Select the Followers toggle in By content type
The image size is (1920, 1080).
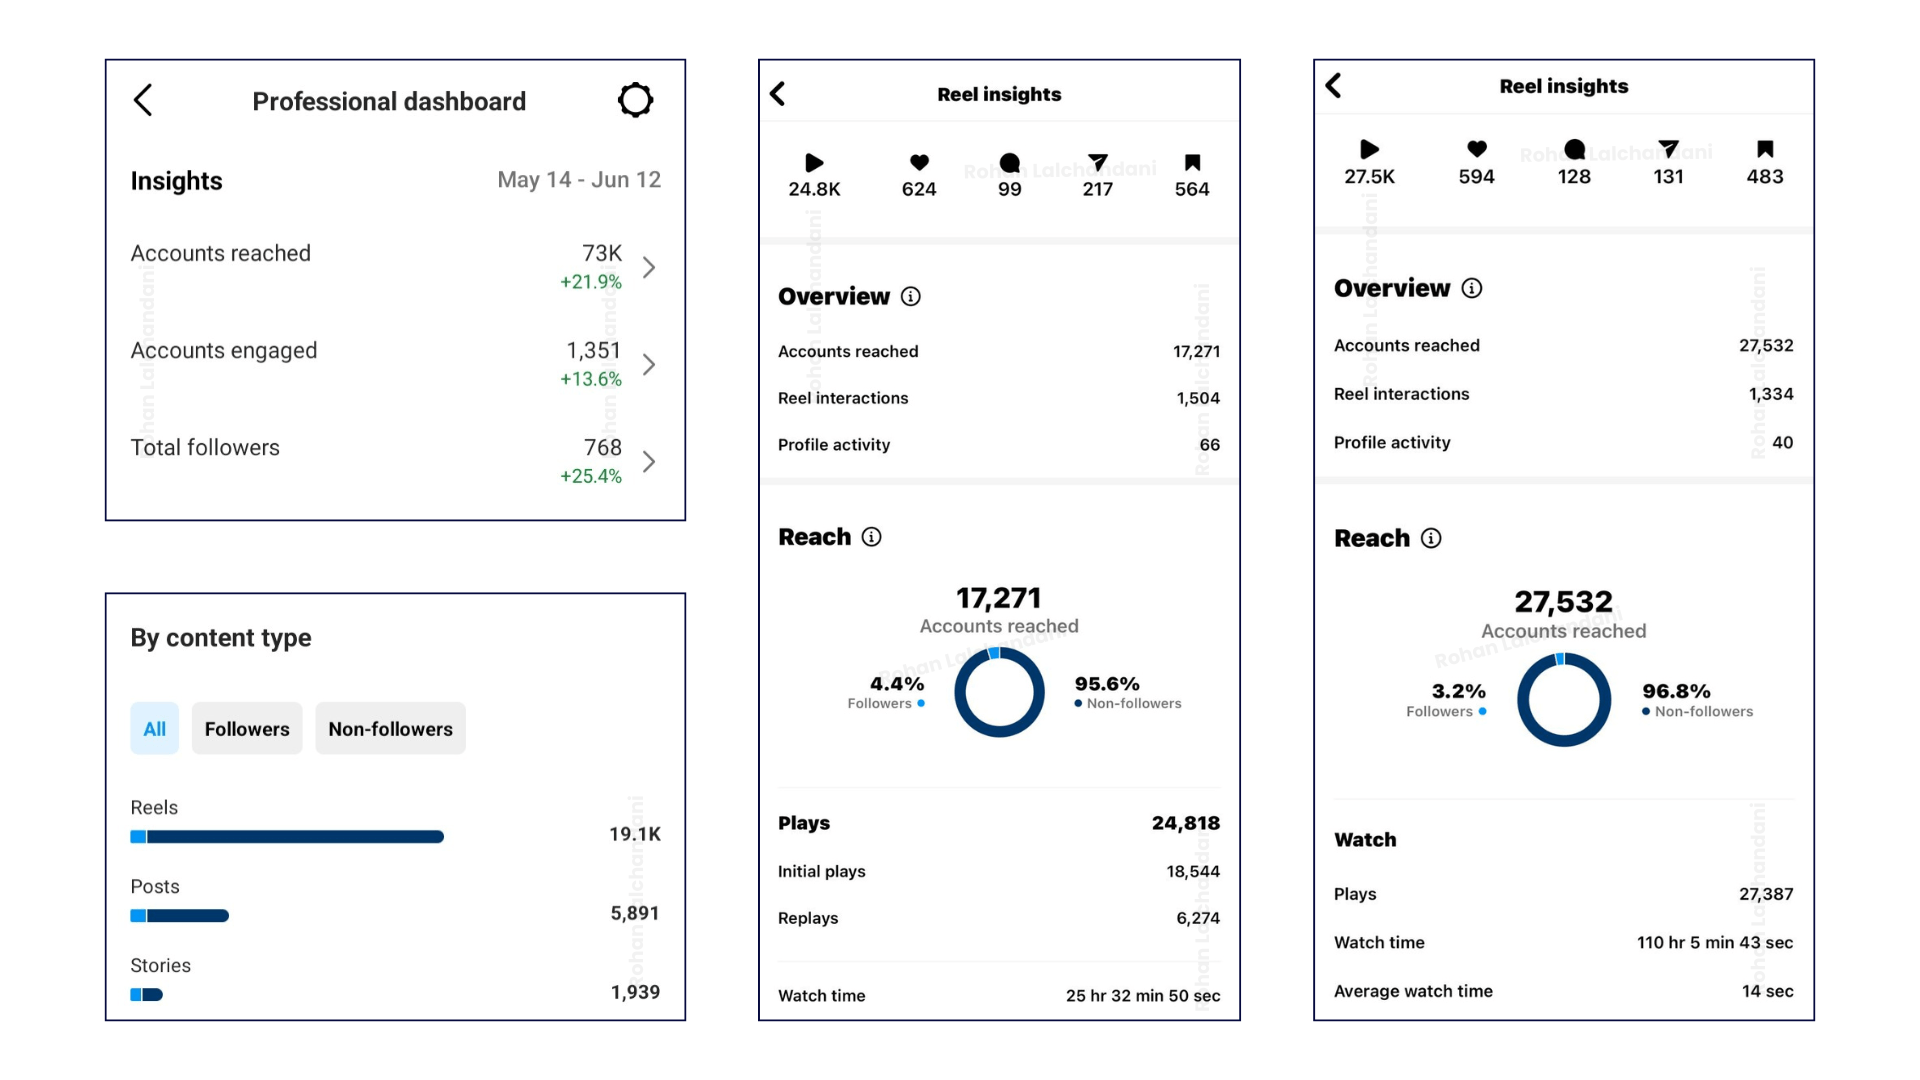tap(247, 729)
